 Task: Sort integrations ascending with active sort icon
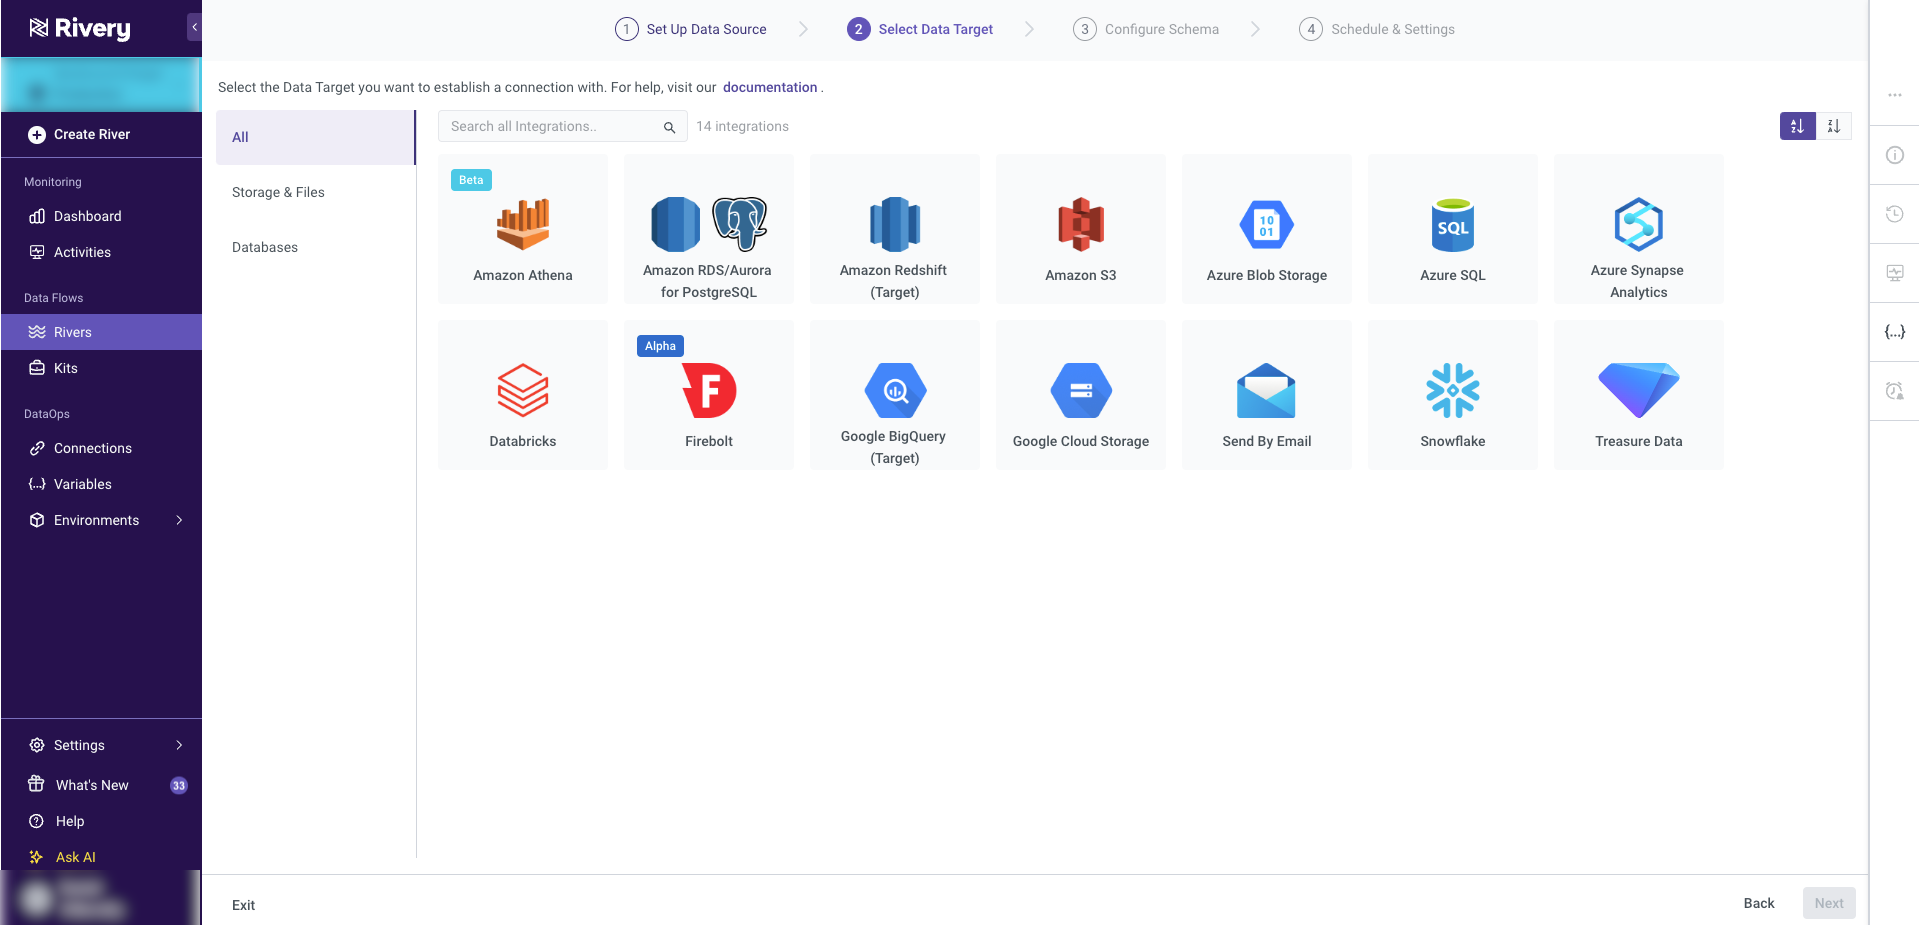coord(1797,126)
